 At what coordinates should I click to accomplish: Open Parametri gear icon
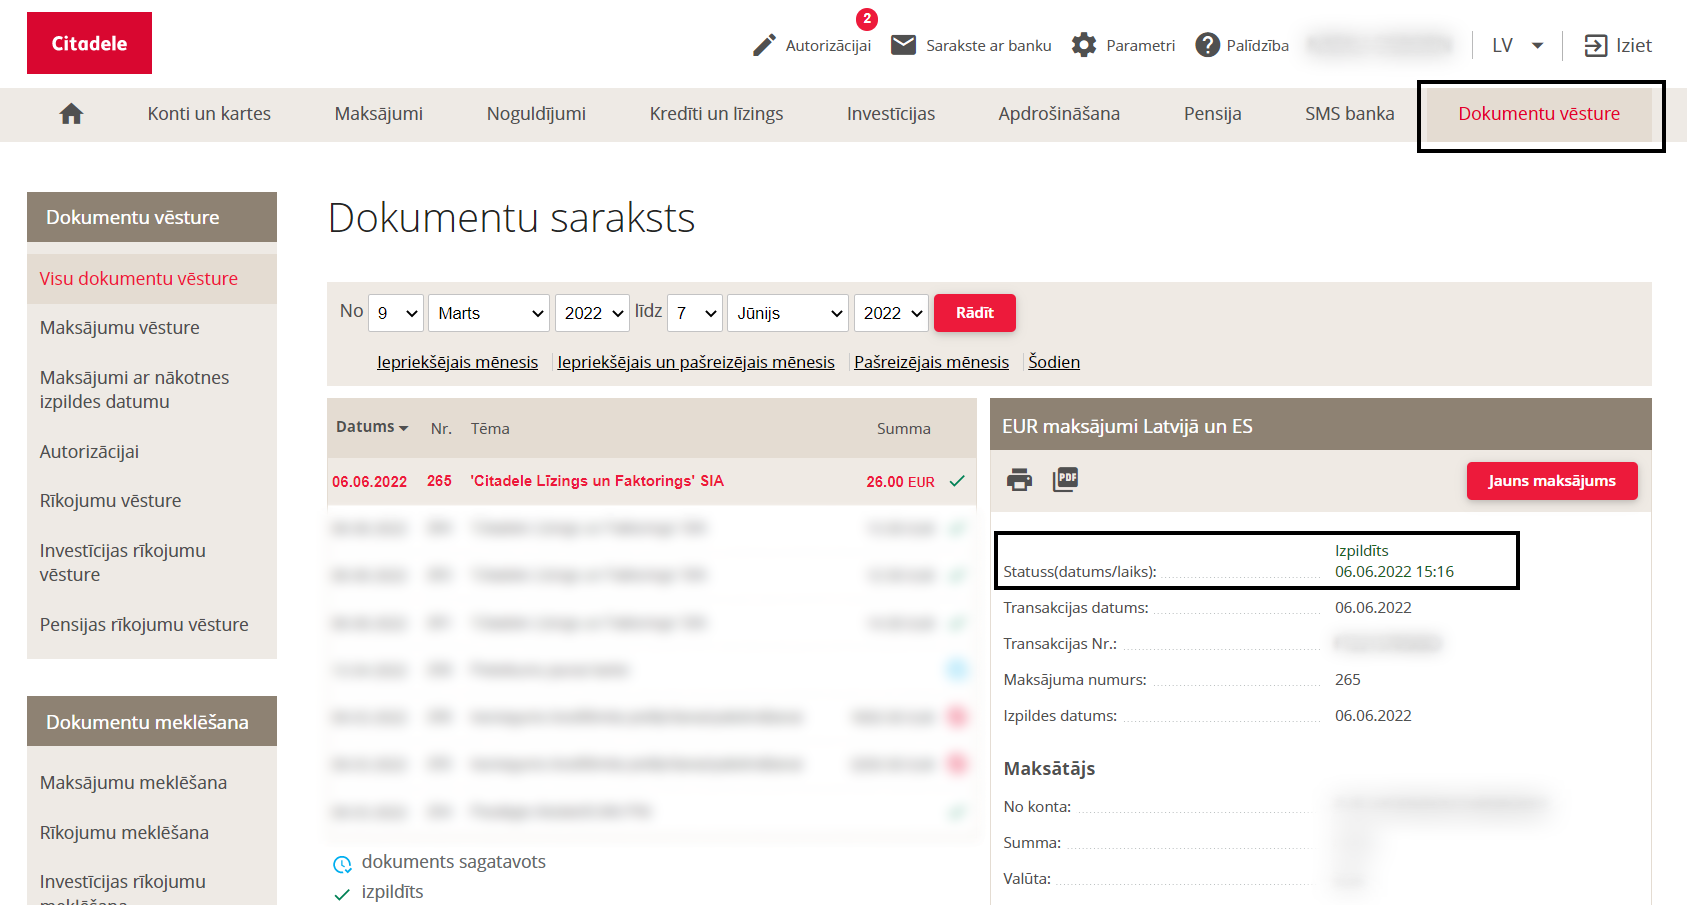1084,45
